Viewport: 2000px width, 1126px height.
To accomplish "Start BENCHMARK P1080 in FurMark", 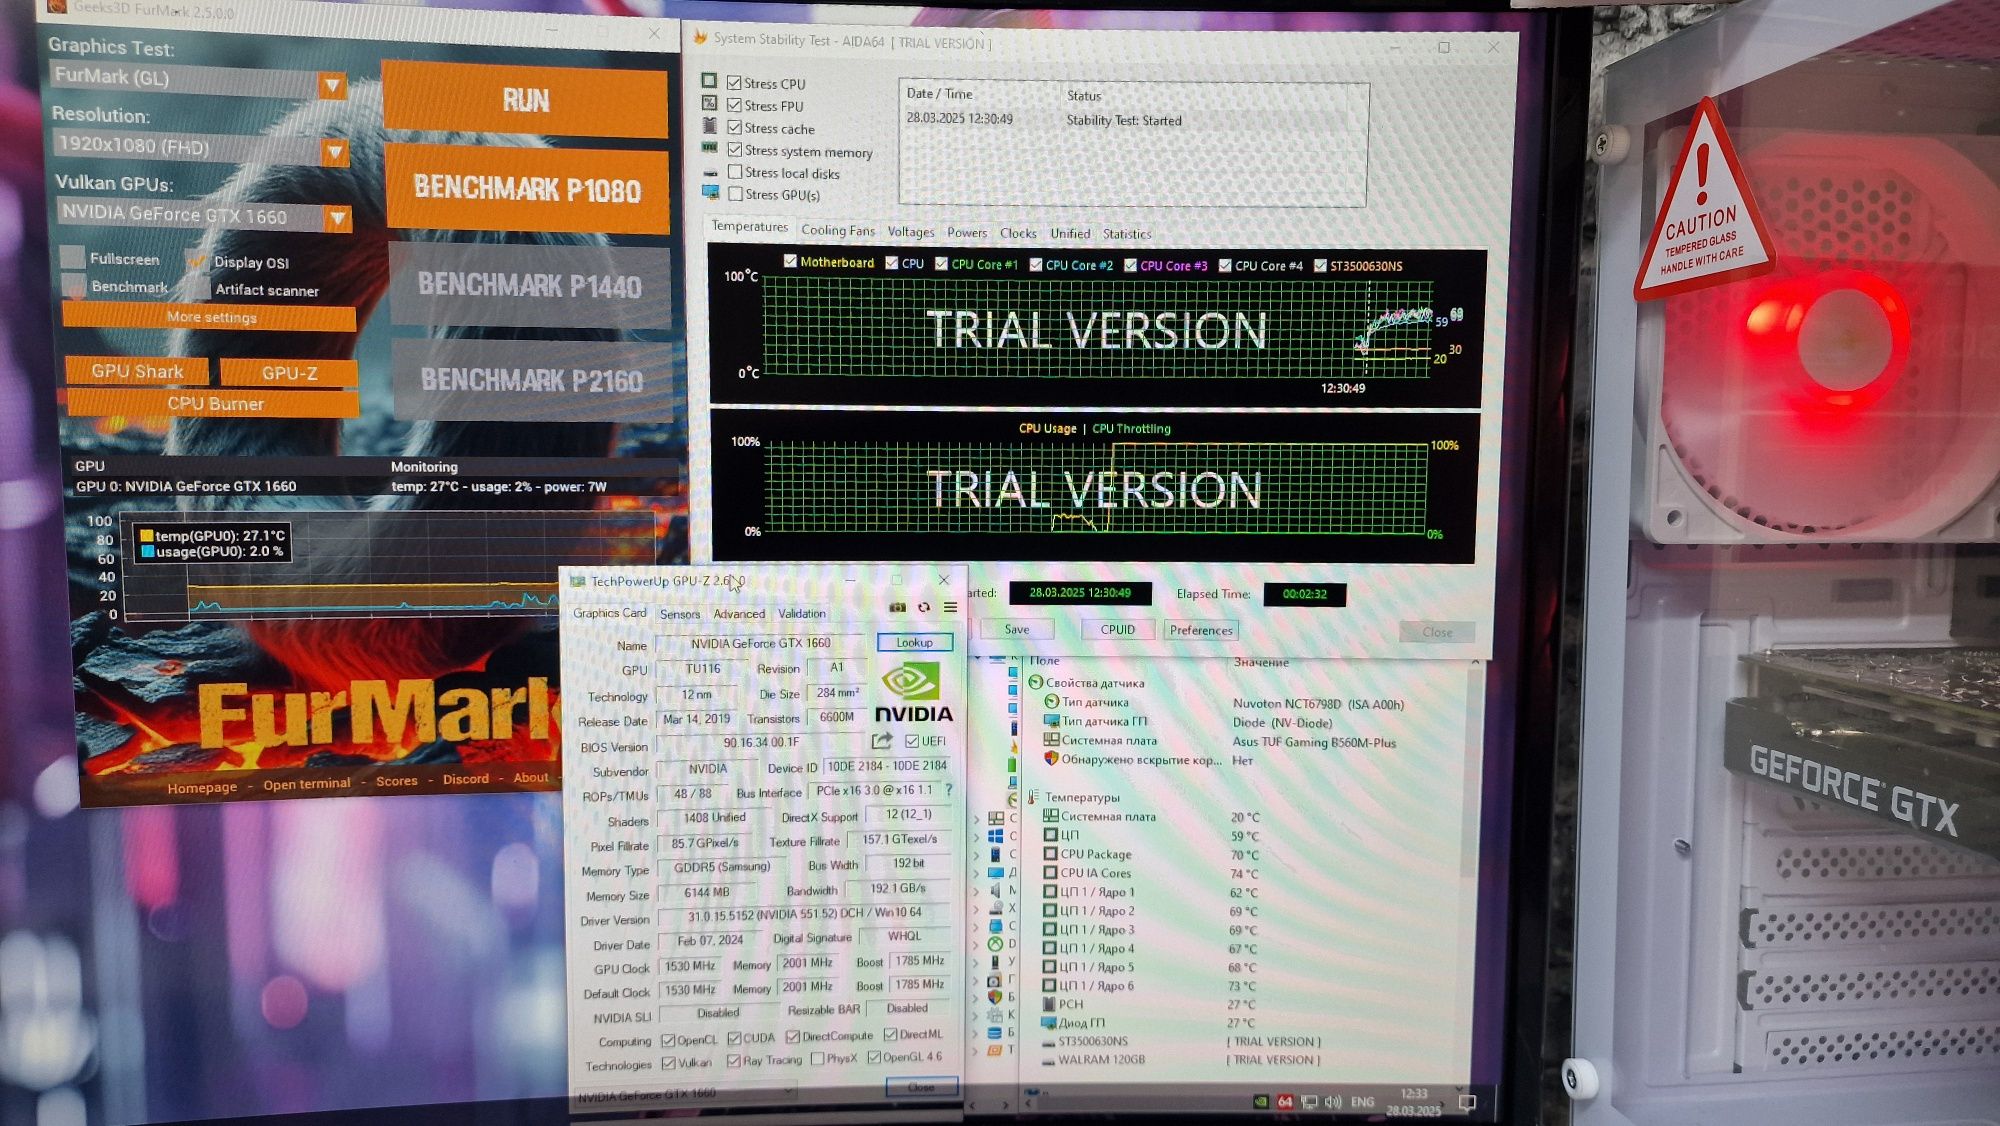I will 527,189.
